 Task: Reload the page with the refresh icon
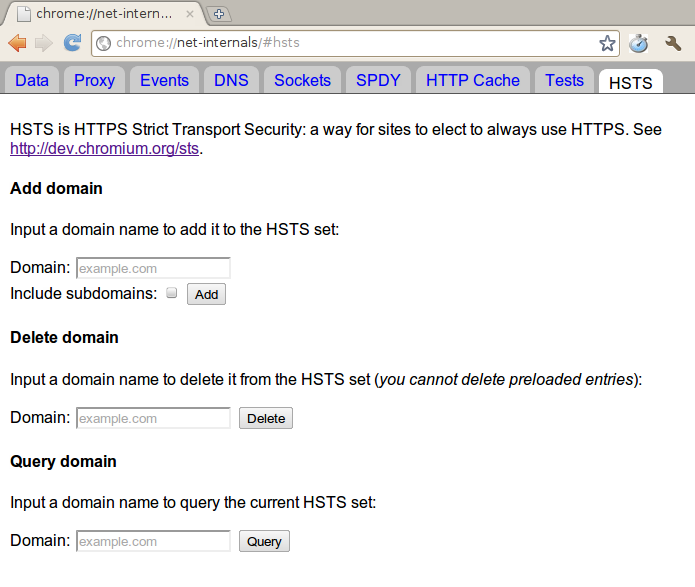click(72, 43)
